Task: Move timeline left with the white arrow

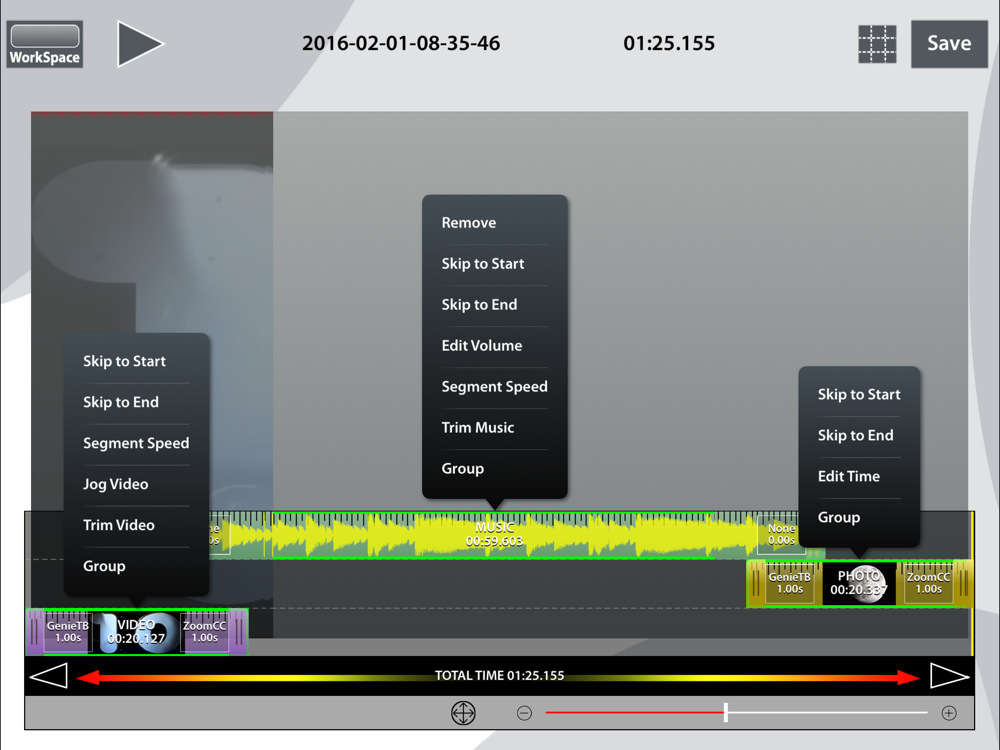Action: (x=48, y=676)
